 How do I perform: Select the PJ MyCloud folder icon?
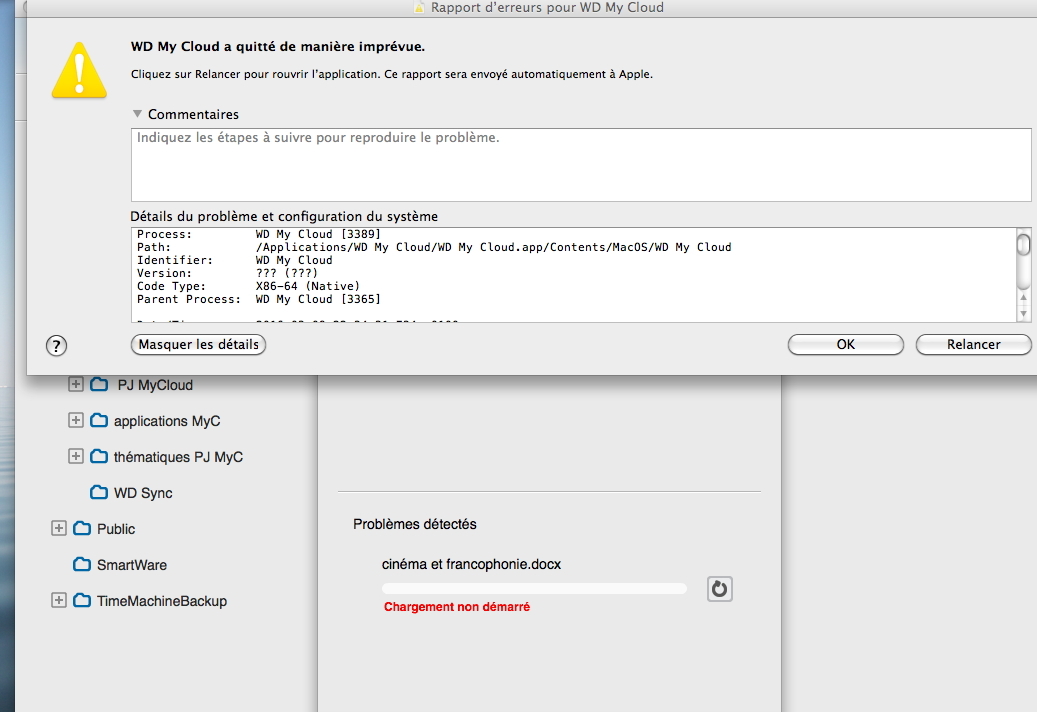coord(99,384)
